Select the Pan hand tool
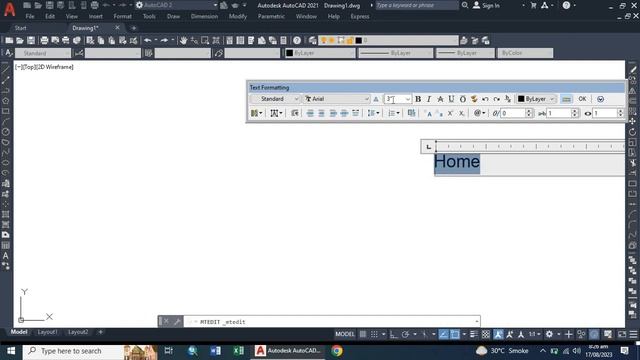 [183, 40]
